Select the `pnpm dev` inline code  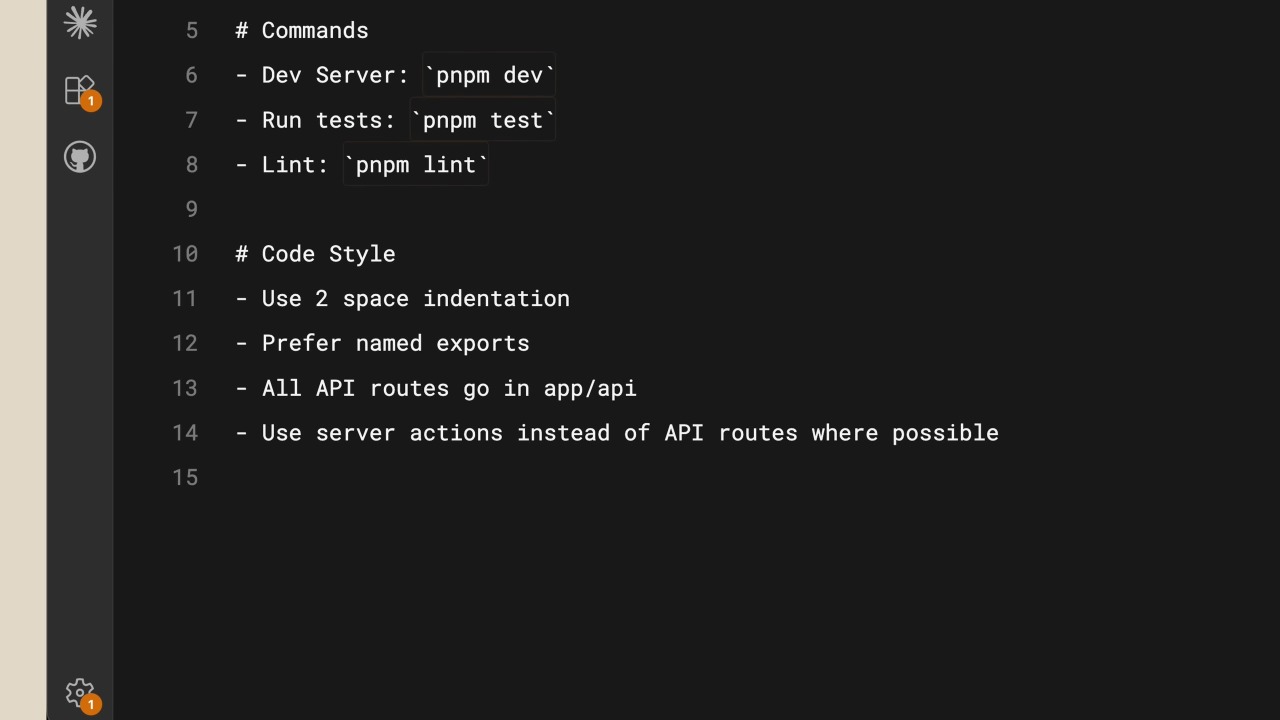coord(489,75)
